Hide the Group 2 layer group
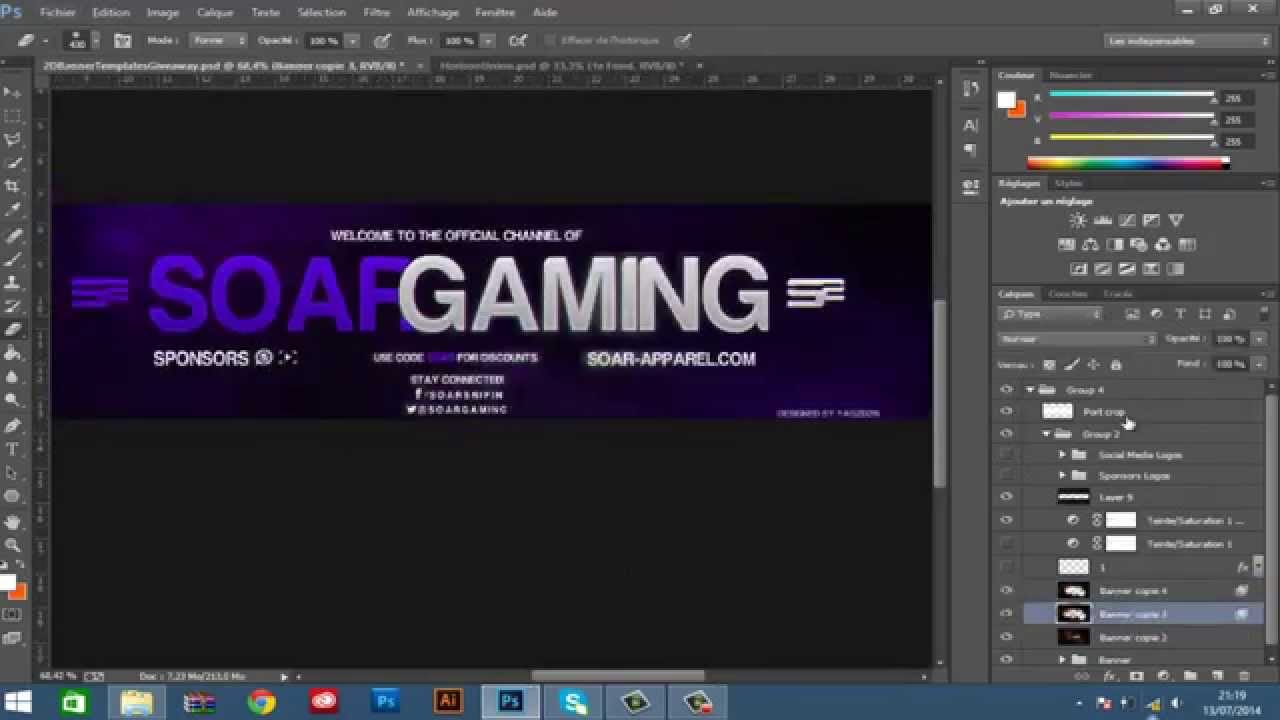Screen dimensions: 1280x720 (x=1006, y=434)
